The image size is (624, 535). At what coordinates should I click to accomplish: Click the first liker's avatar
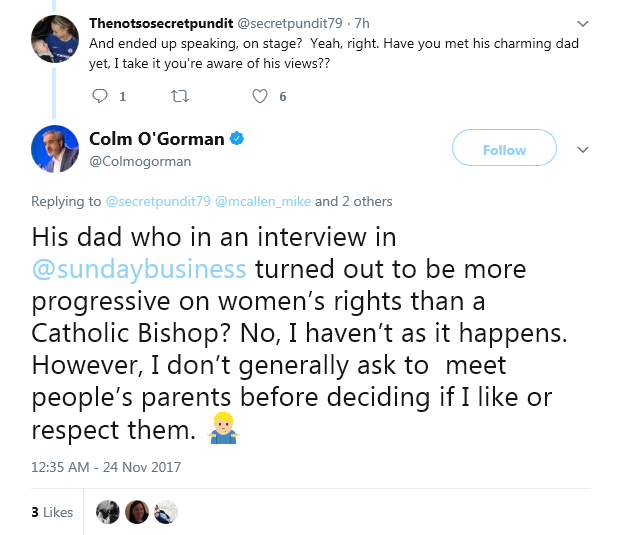point(106,511)
